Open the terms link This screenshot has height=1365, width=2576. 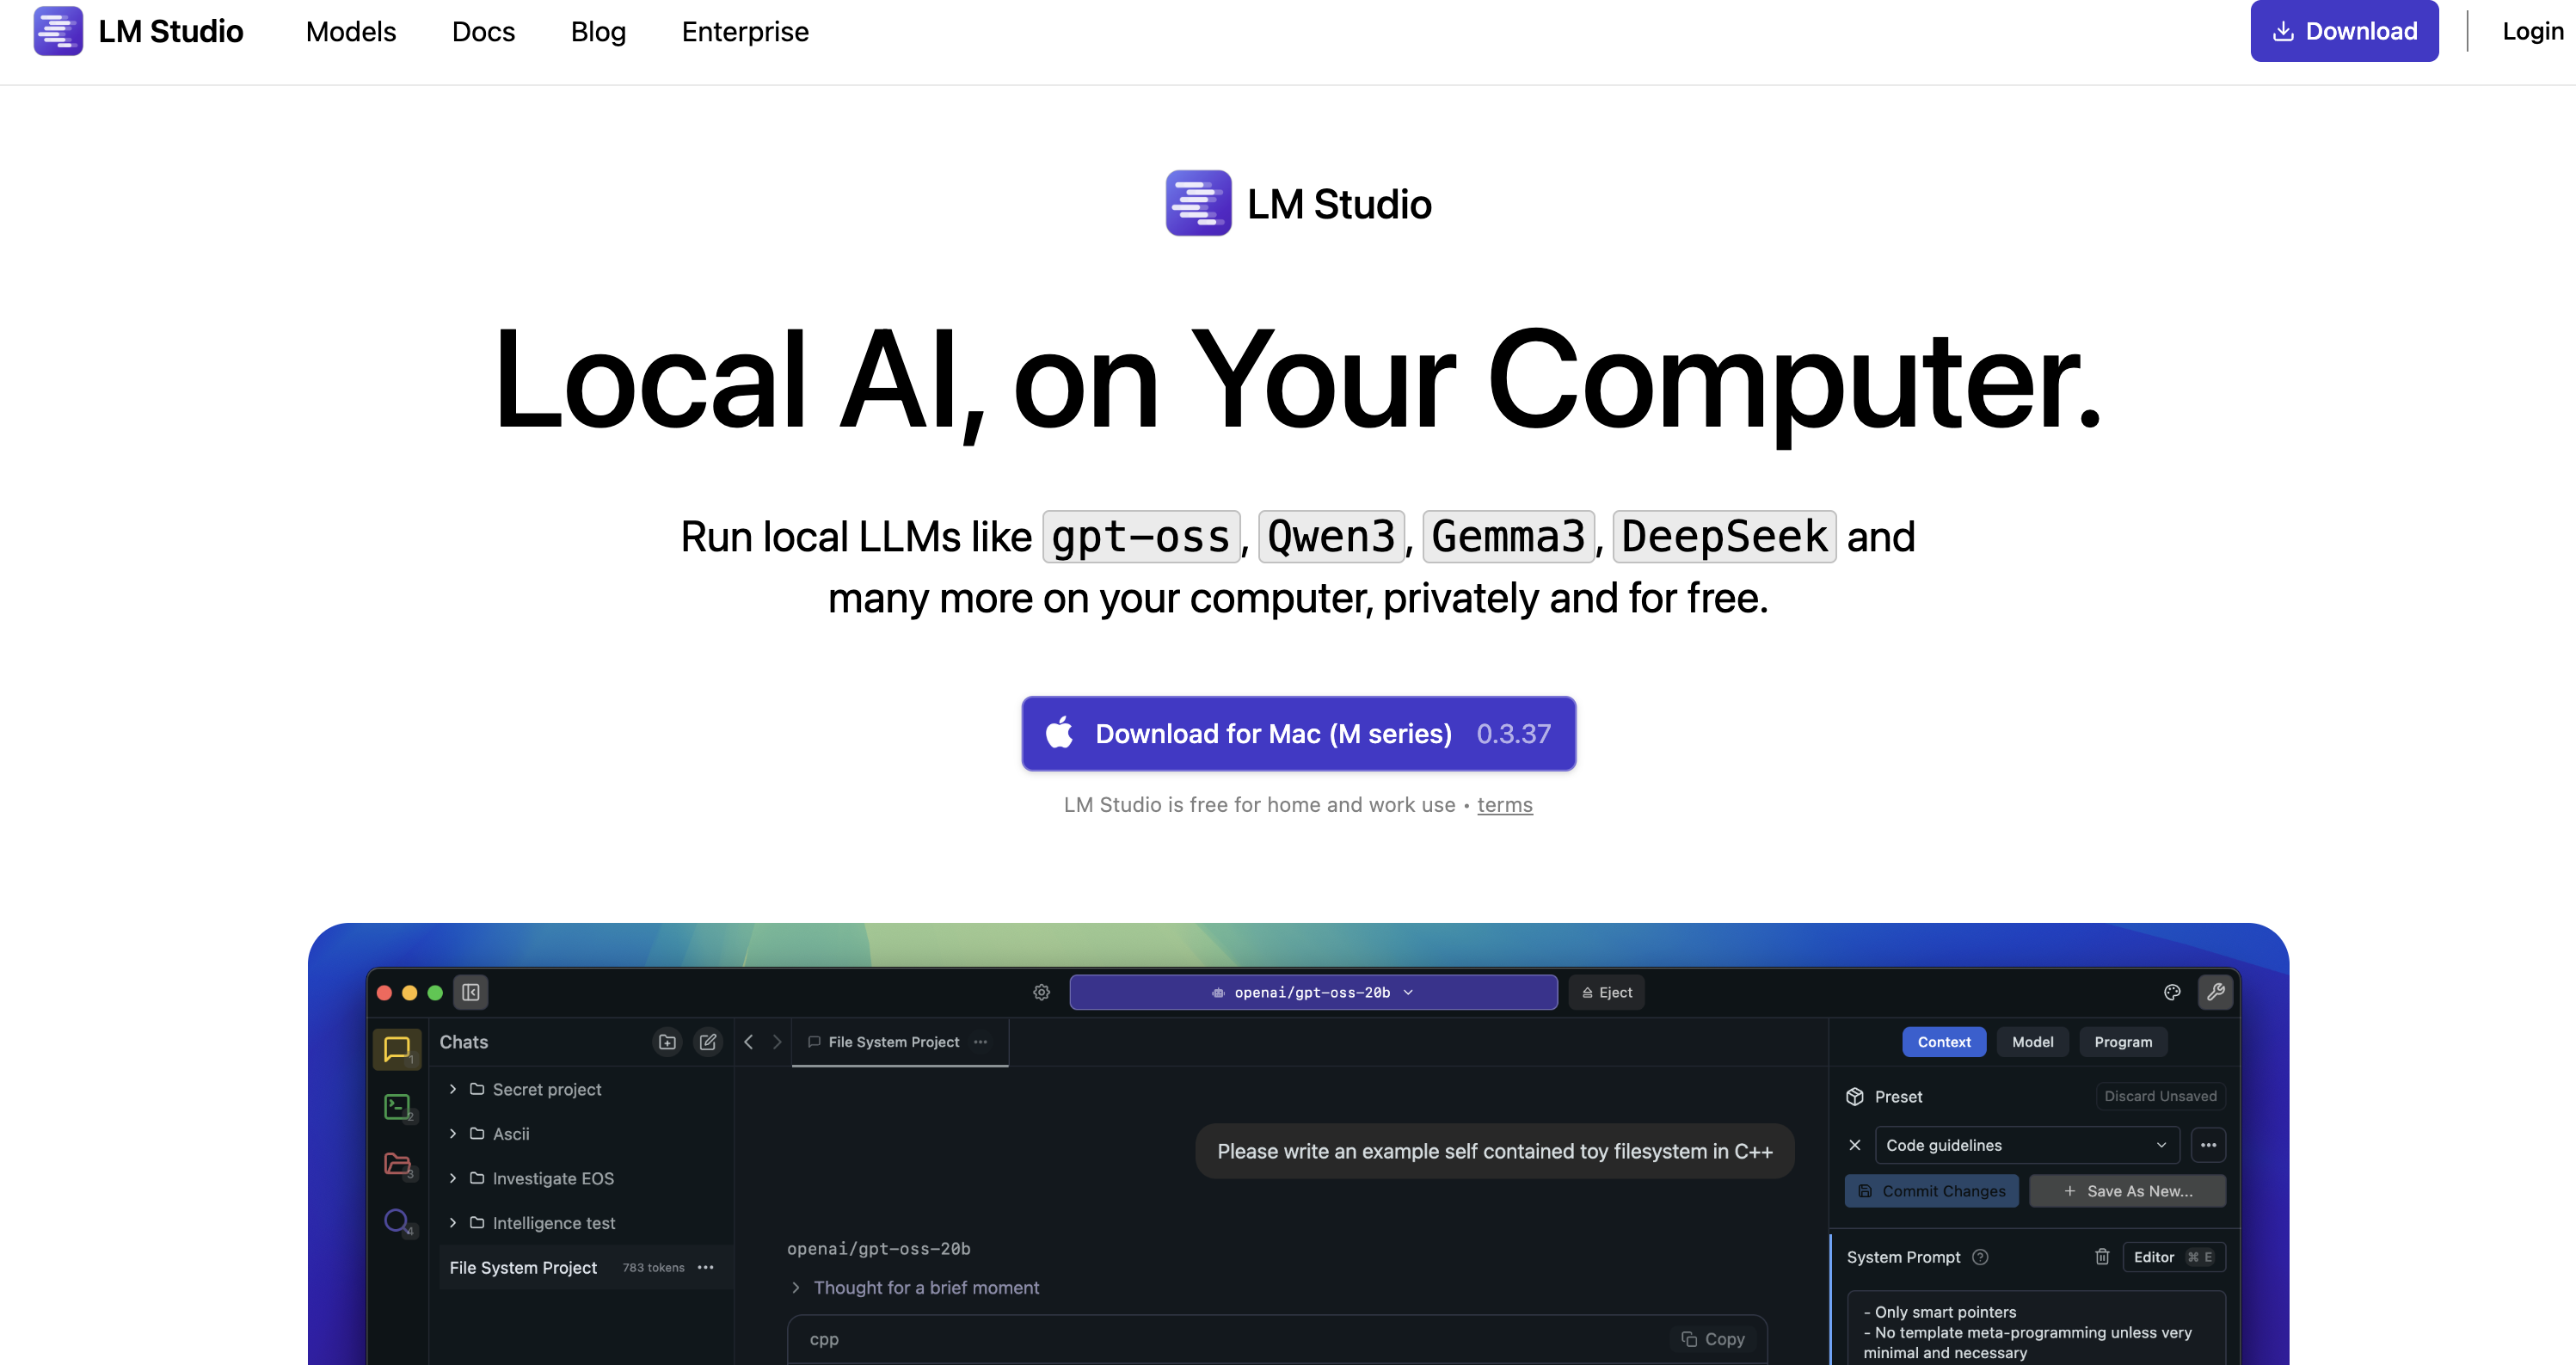click(1504, 805)
